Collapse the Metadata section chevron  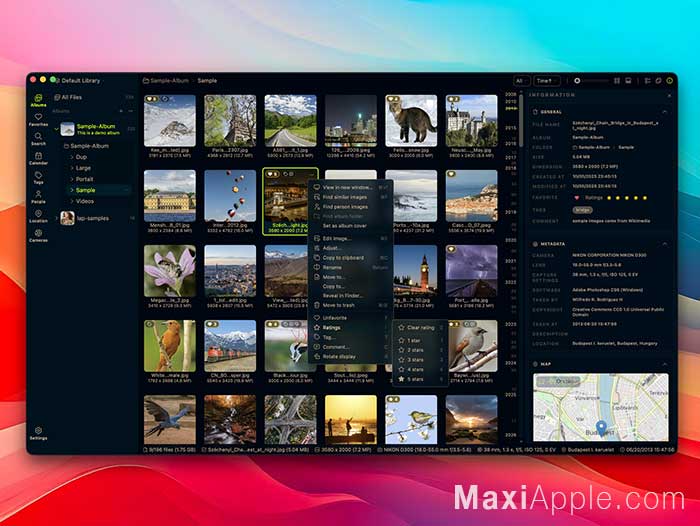665,244
